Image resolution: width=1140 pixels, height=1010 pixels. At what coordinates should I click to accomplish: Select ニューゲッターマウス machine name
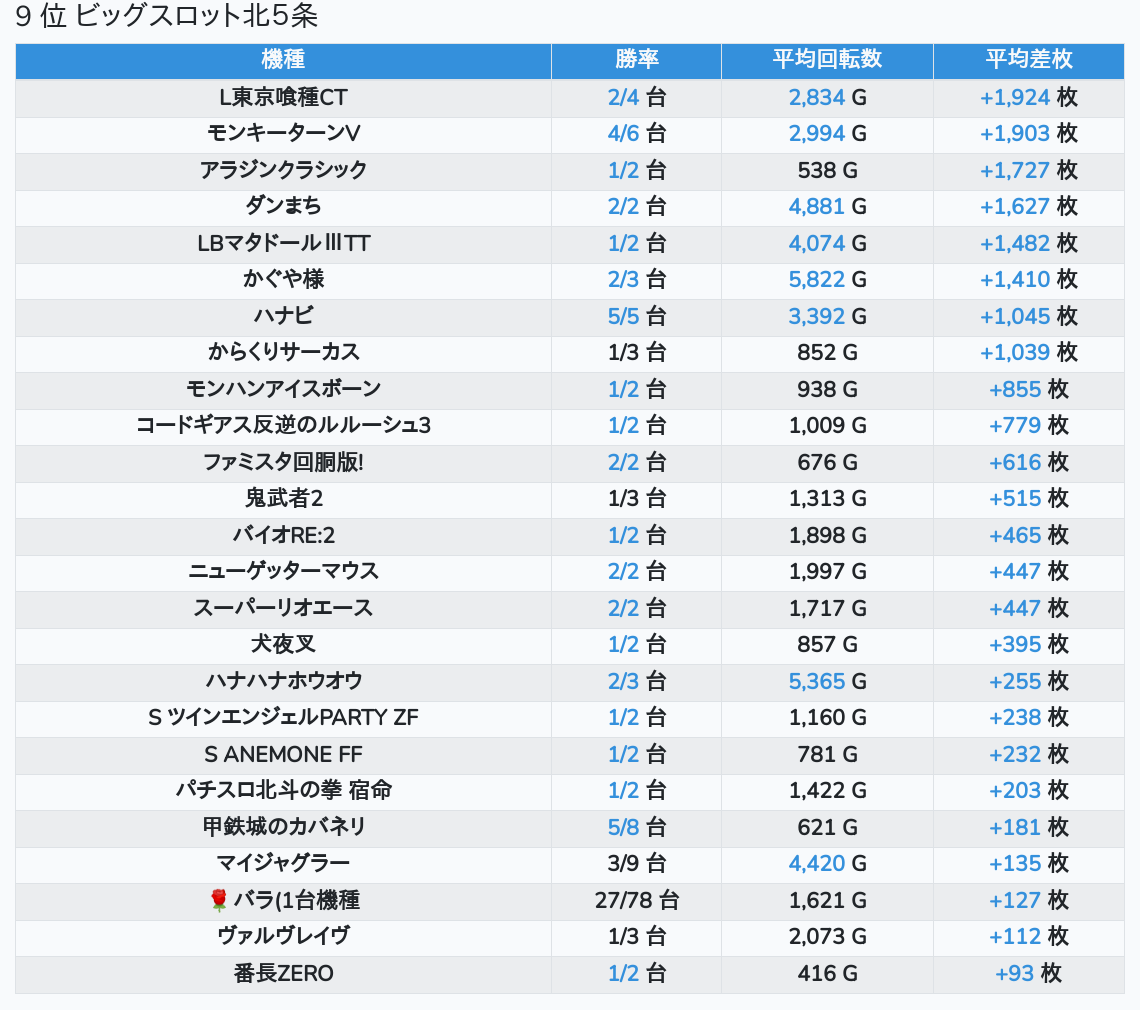284,572
